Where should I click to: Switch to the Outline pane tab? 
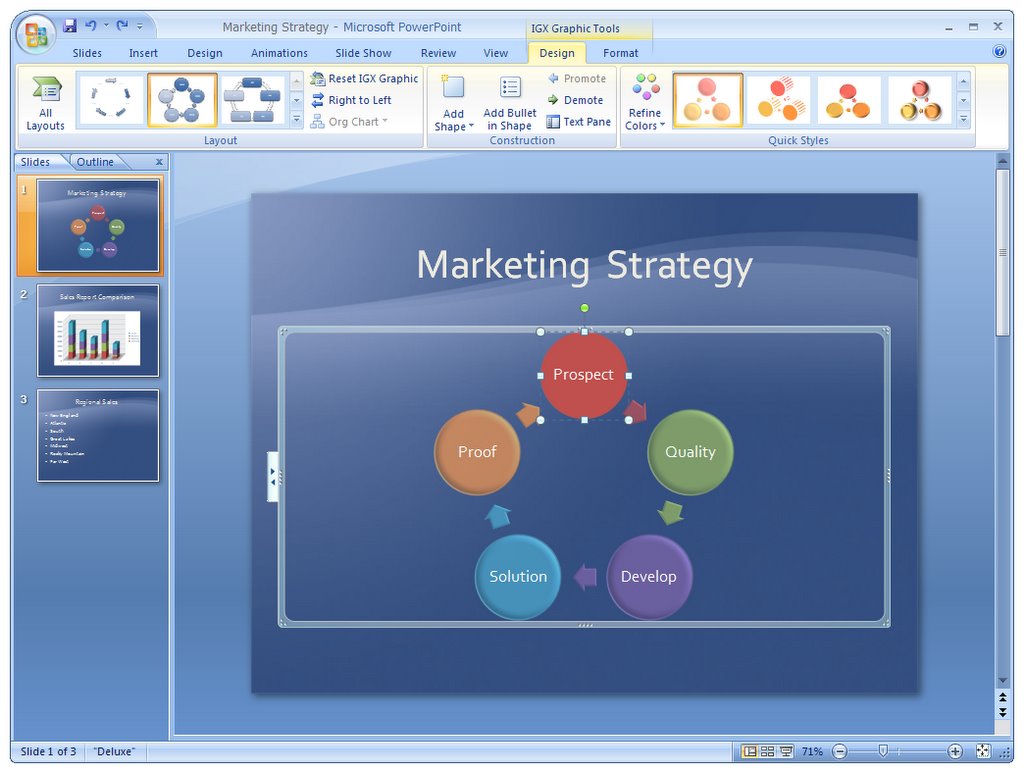pyautogui.click(x=95, y=162)
